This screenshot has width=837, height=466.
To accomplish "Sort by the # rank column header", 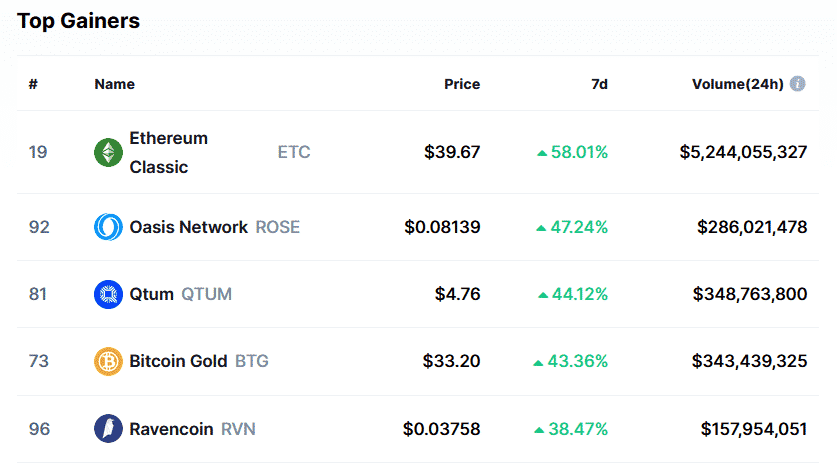I will coord(33,84).
